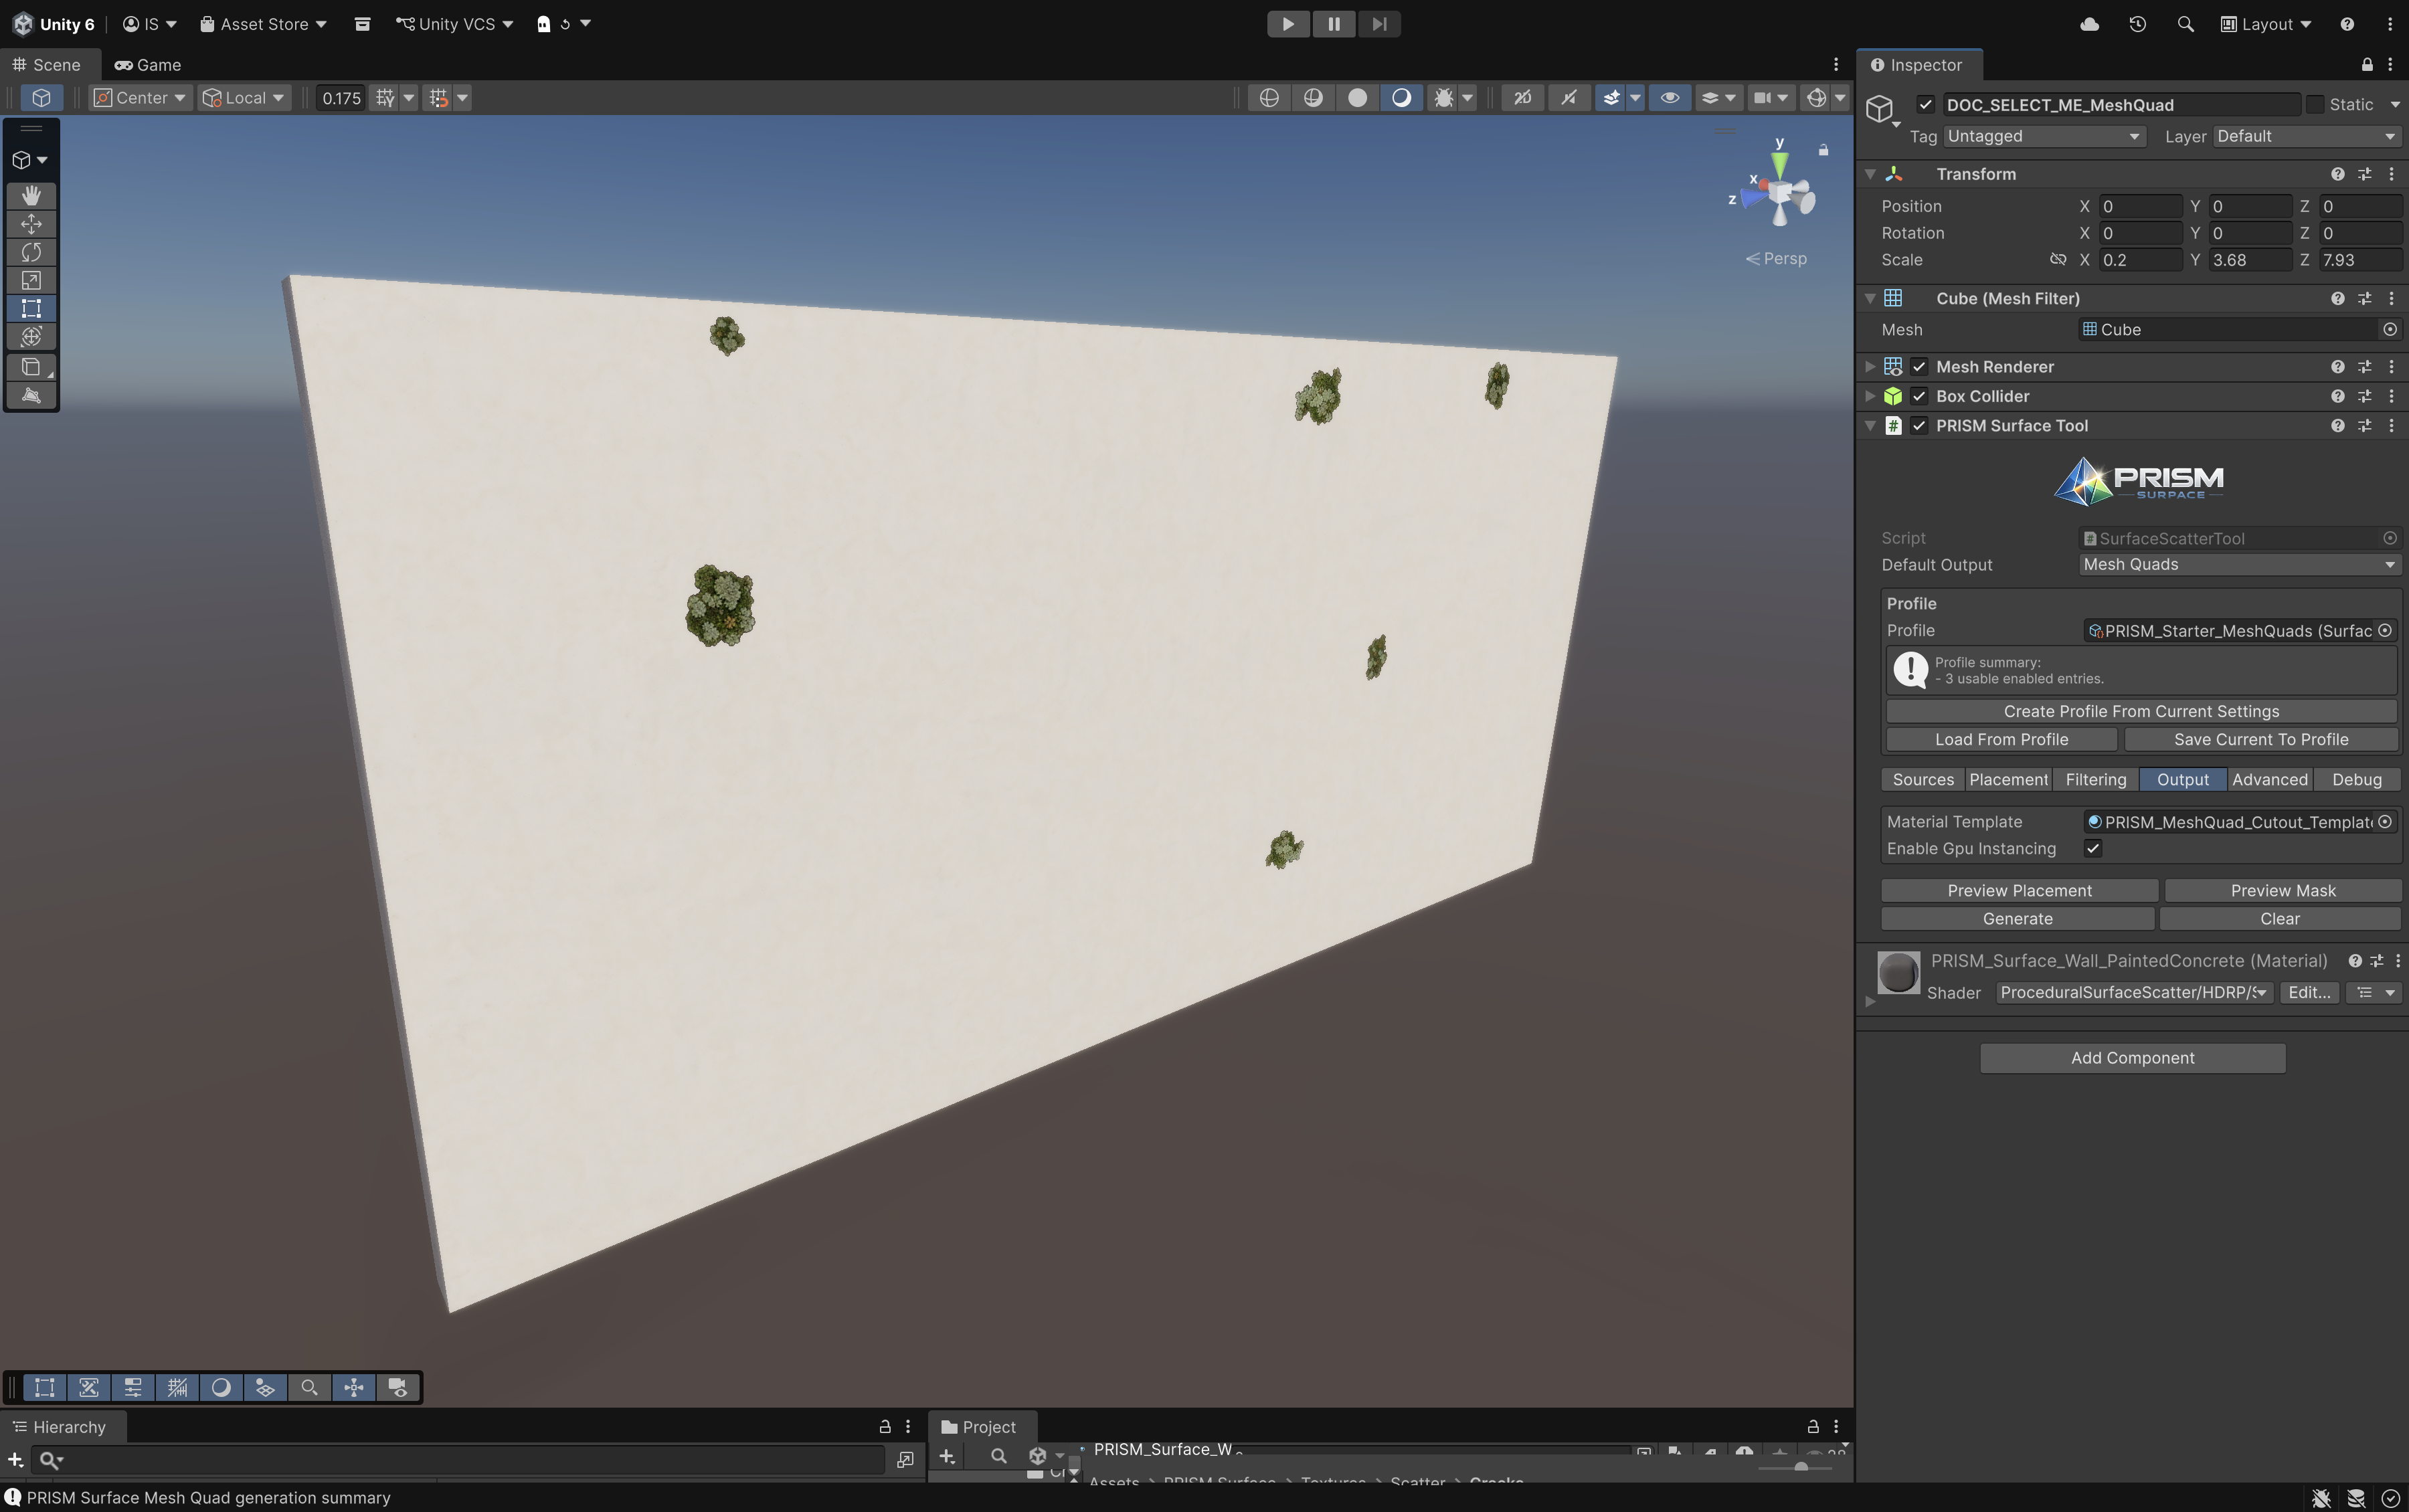This screenshot has height=1512, width=2409.
Task: Open the Layout dropdown
Action: pyautogui.click(x=2266, y=24)
